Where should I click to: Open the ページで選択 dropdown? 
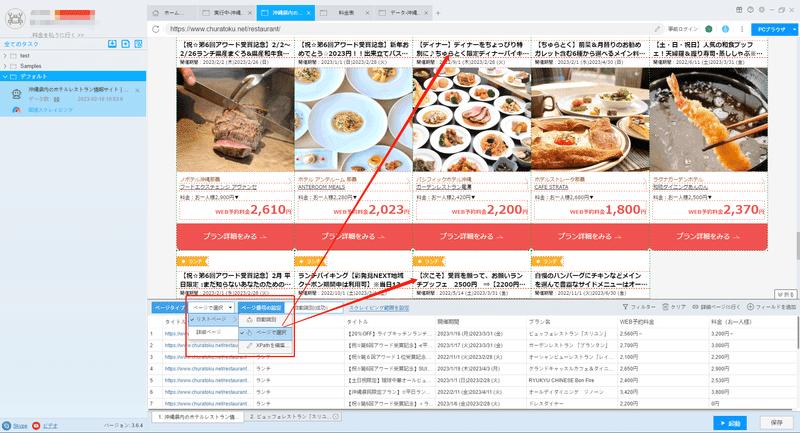coord(211,308)
